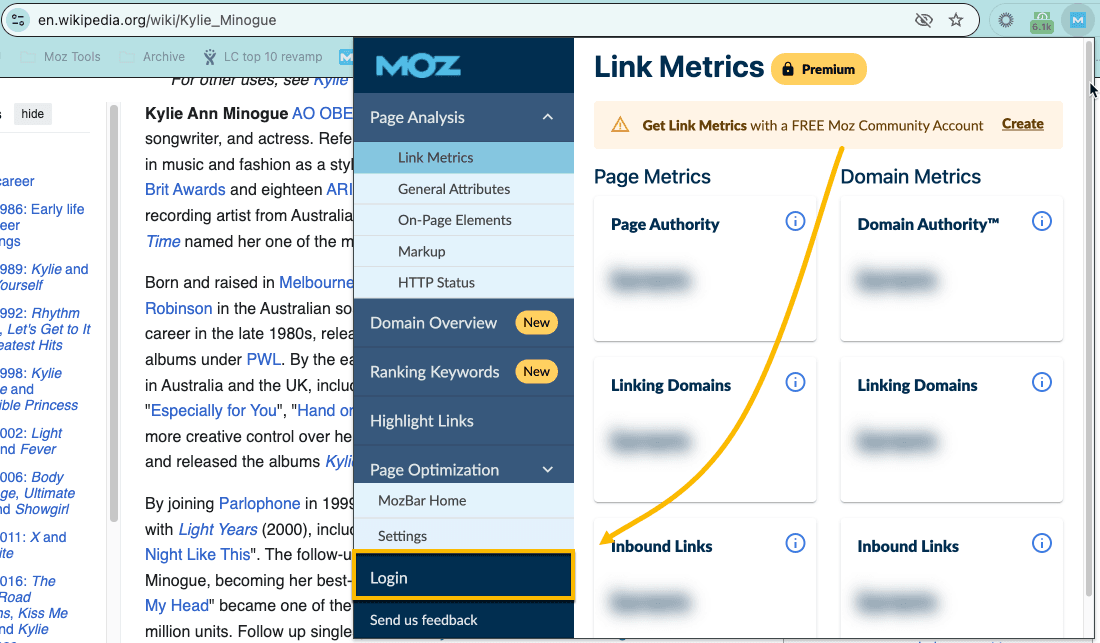Open the LC top 10 revamp bookmark
This screenshot has width=1100, height=643.
tap(263, 57)
